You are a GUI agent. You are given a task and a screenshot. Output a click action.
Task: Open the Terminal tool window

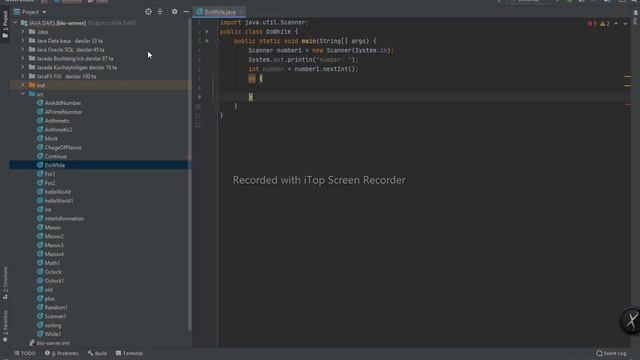(x=129, y=353)
